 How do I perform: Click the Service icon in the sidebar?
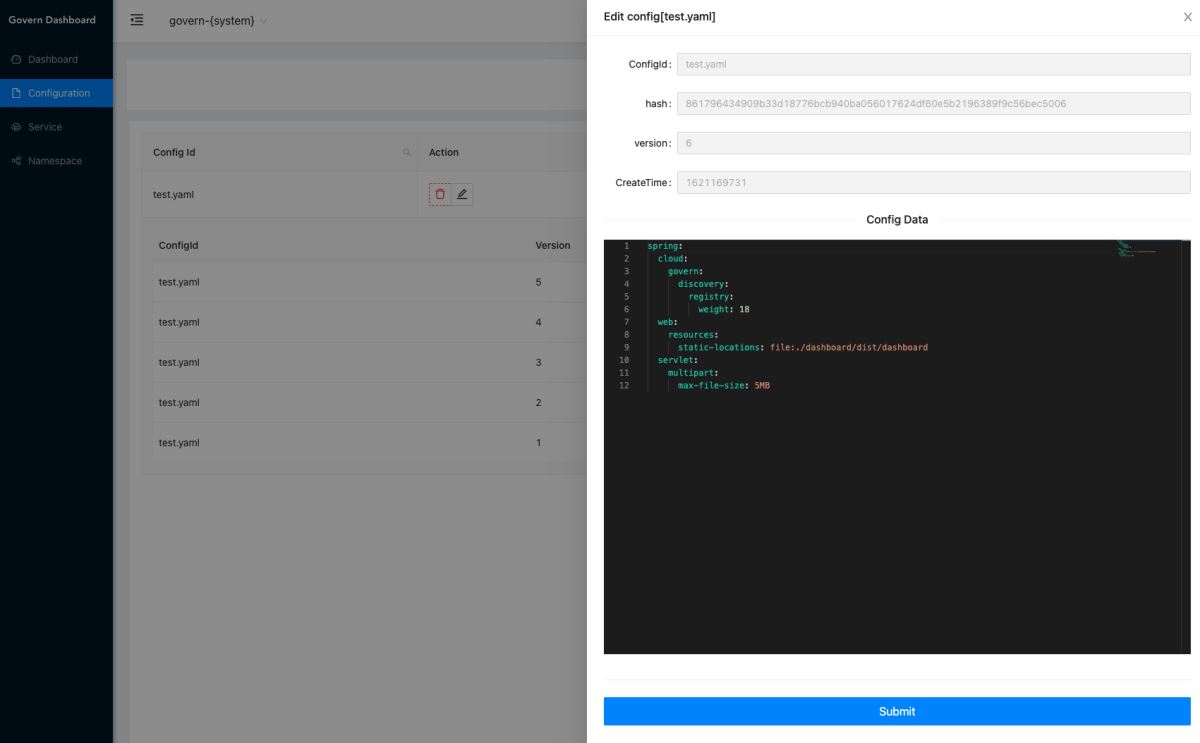[16, 128]
